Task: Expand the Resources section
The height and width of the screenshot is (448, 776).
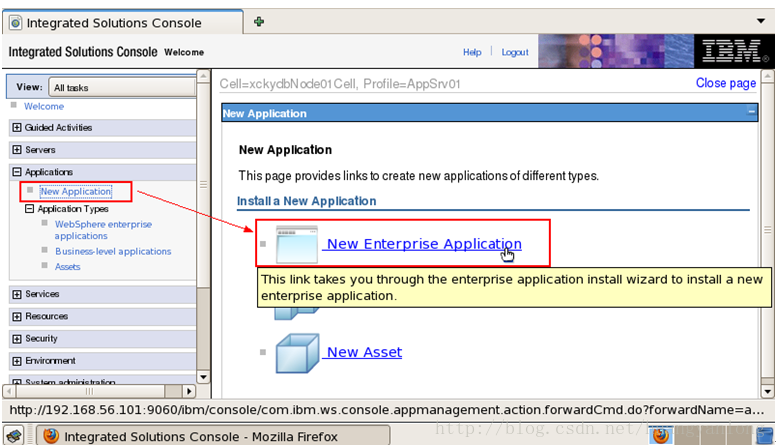Action: [17, 316]
